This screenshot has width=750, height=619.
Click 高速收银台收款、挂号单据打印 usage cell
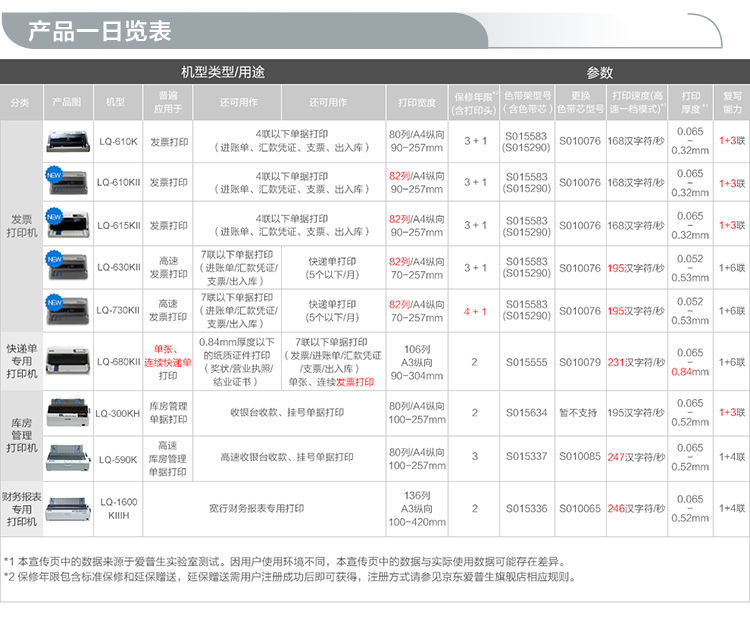287,457
